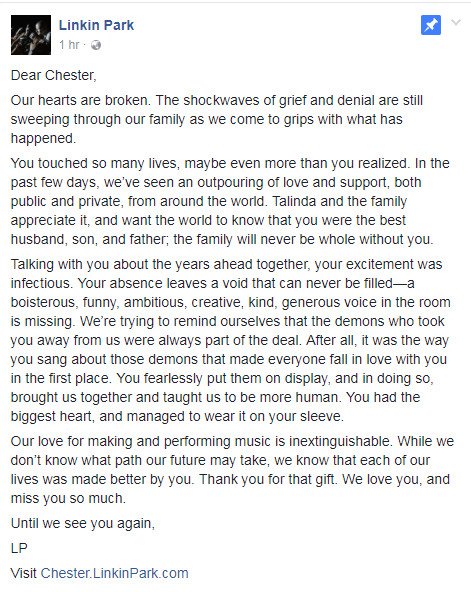This screenshot has height=592, width=471.
Task: Click the word 'Visit' before the link
Action: pyautogui.click(x=23, y=573)
